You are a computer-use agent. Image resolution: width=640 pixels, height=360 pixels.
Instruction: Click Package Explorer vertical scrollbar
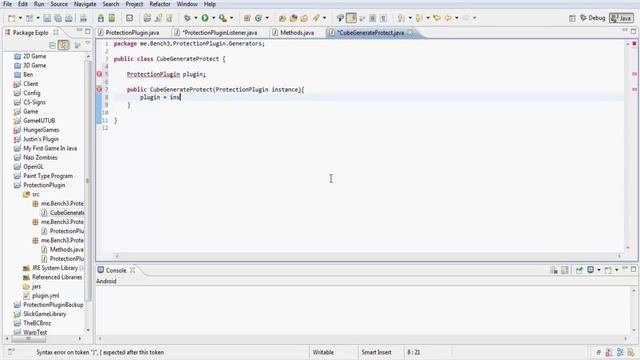(88, 181)
